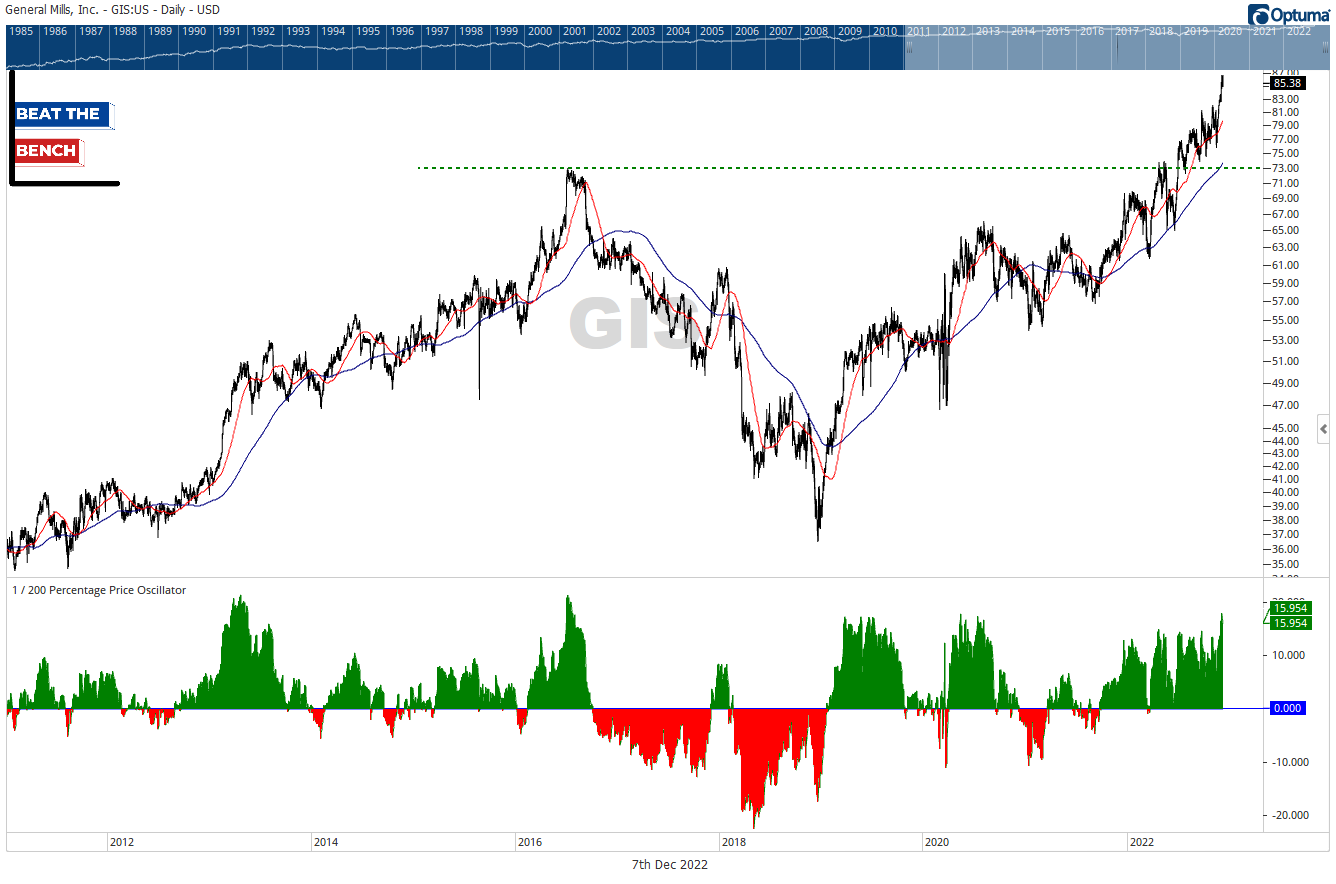Click the 10.000 oscillator axis label

pyautogui.click(x=1288, y=655)
